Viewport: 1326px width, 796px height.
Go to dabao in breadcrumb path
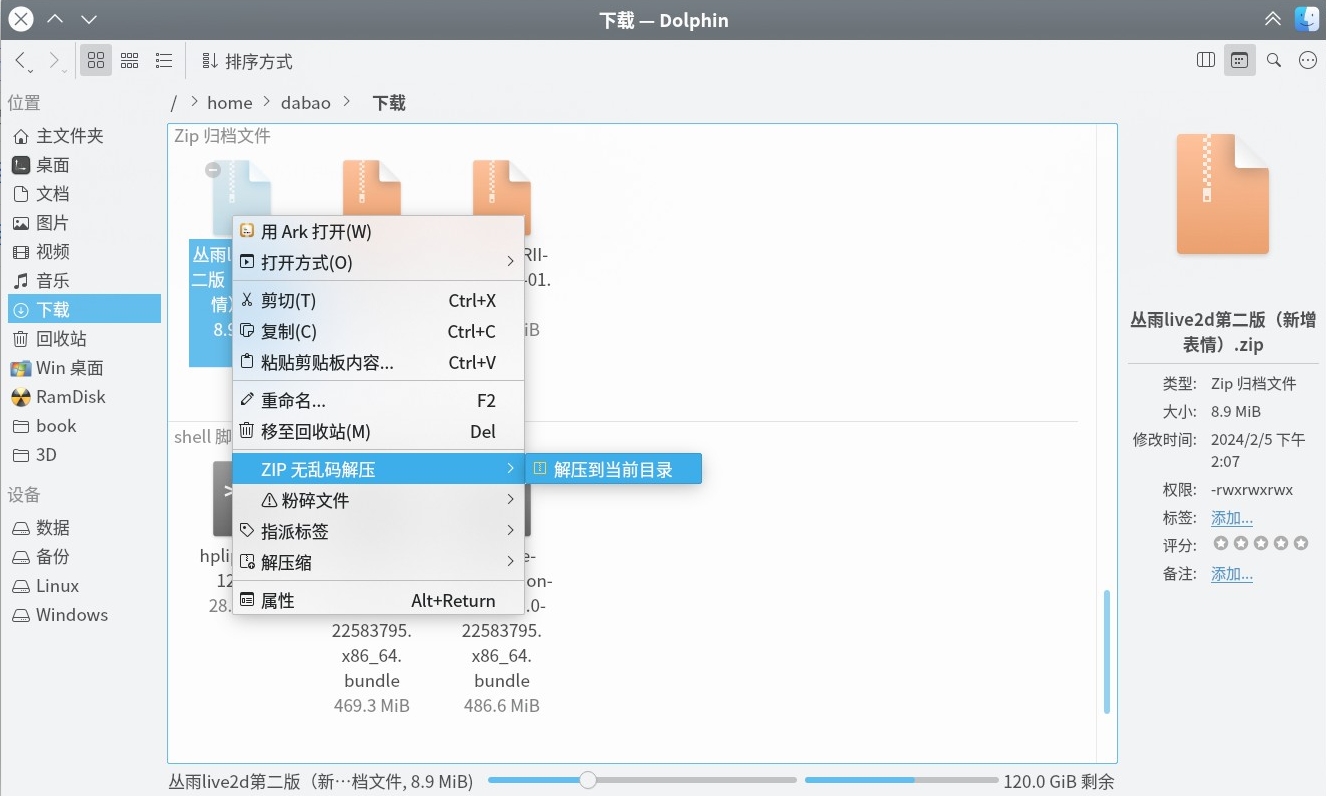pyautogui.click(x=305, y=103)
